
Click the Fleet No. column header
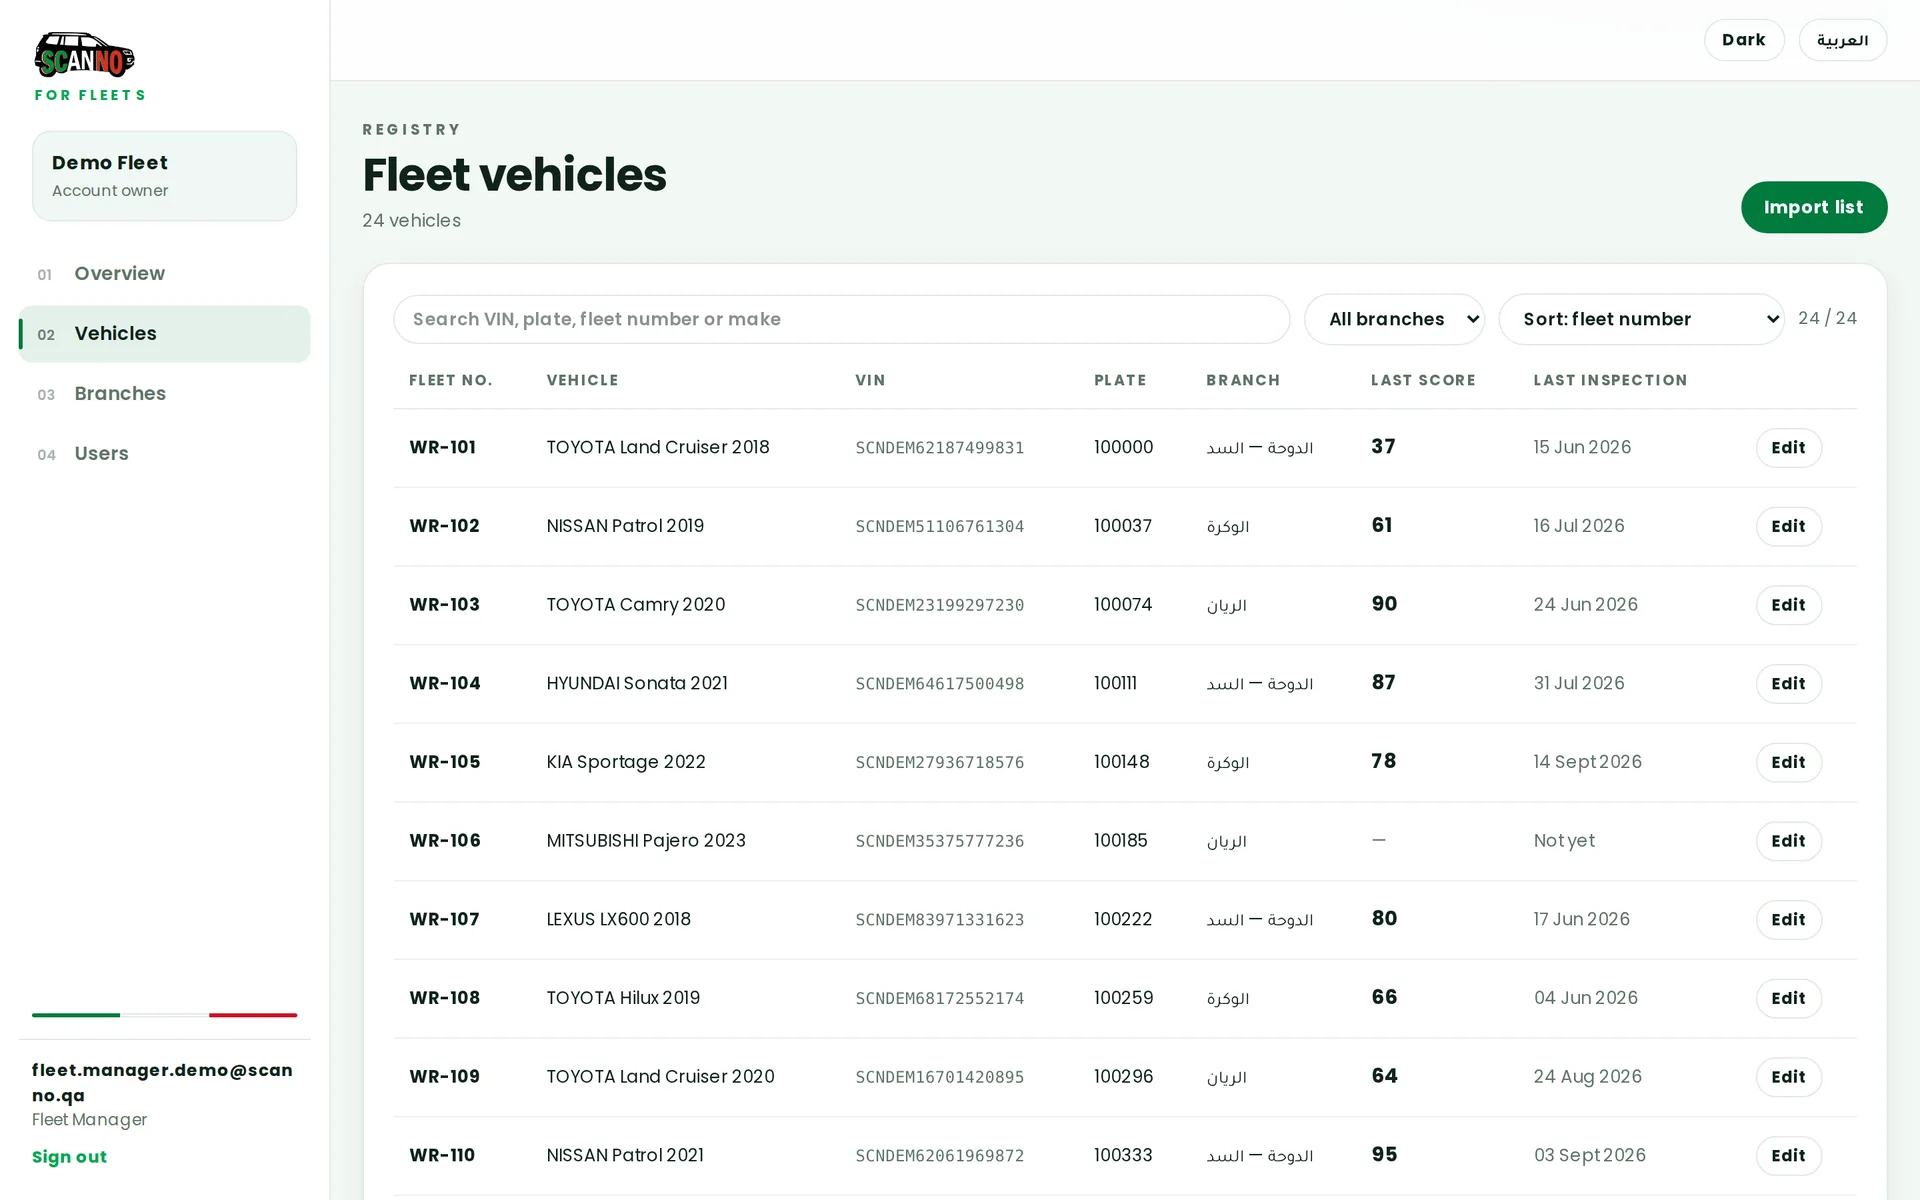click(x=450, y=380)
